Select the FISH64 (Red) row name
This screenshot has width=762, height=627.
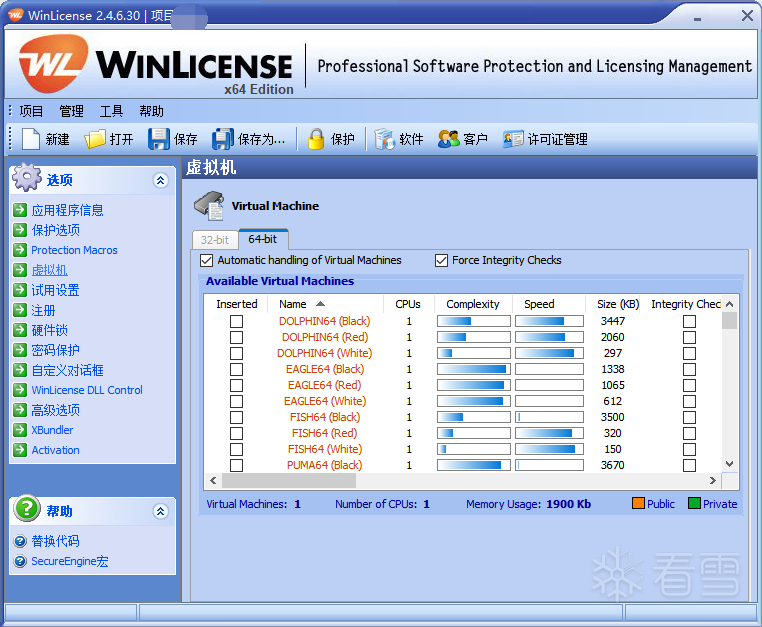point(325,433)
